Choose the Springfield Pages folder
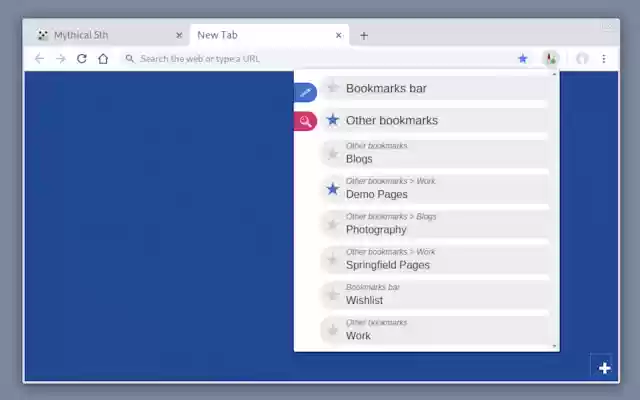The width and height of the screenshot is (640, 400). coord(434,260)
